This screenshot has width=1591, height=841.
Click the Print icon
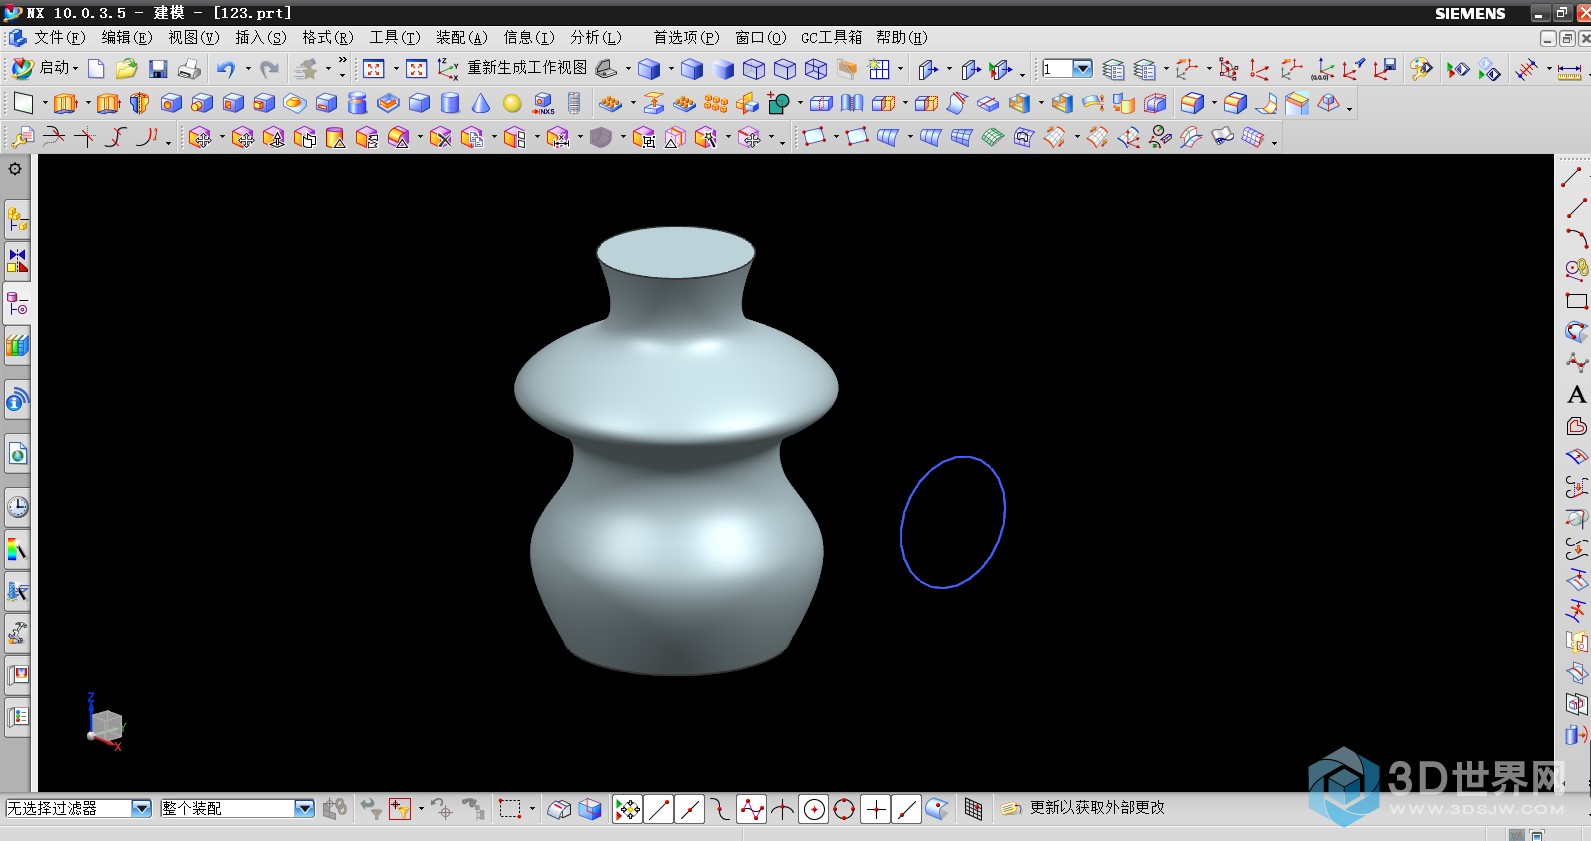189,68
